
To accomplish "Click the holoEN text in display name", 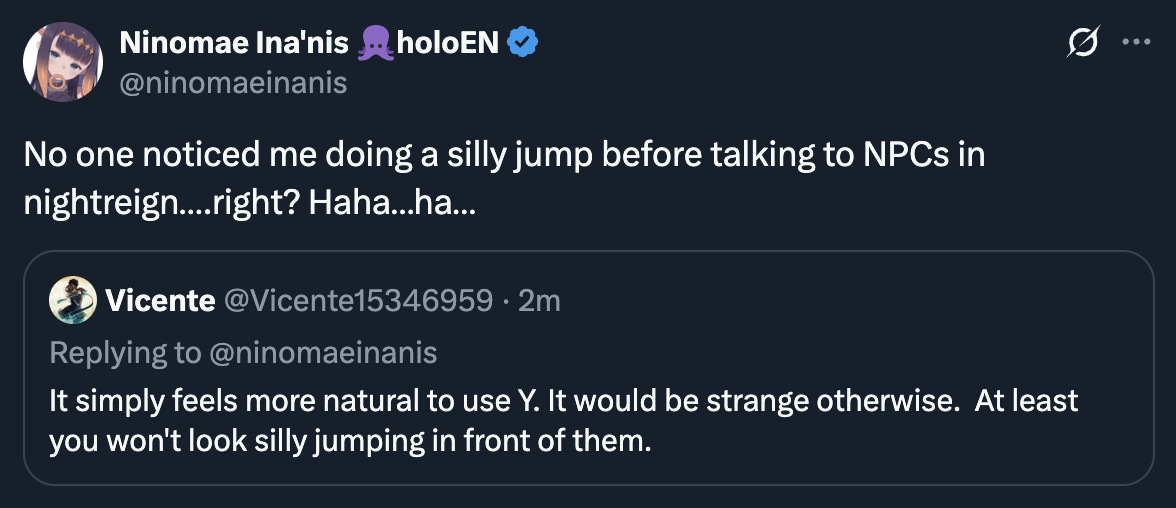I will [448, 43].
